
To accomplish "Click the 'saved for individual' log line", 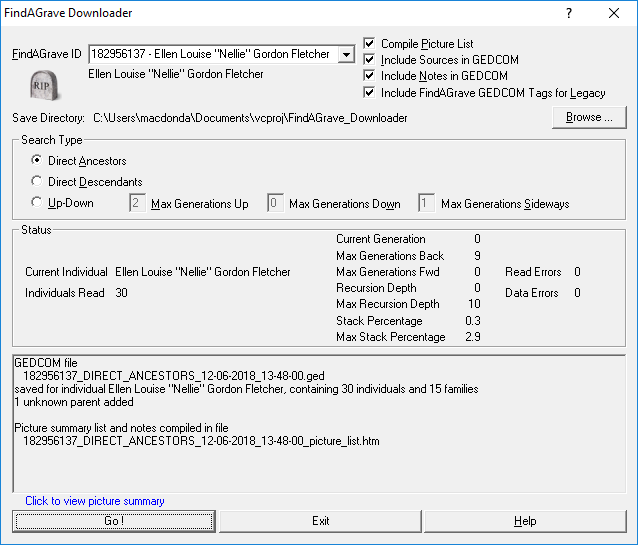I will (x=246, y=389).
